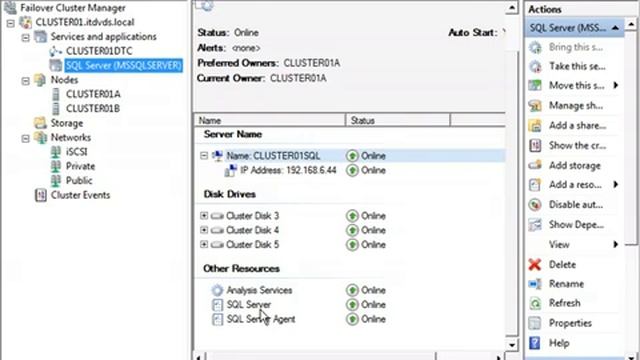Click the Nodes folder icon

[x=40, y=80]
